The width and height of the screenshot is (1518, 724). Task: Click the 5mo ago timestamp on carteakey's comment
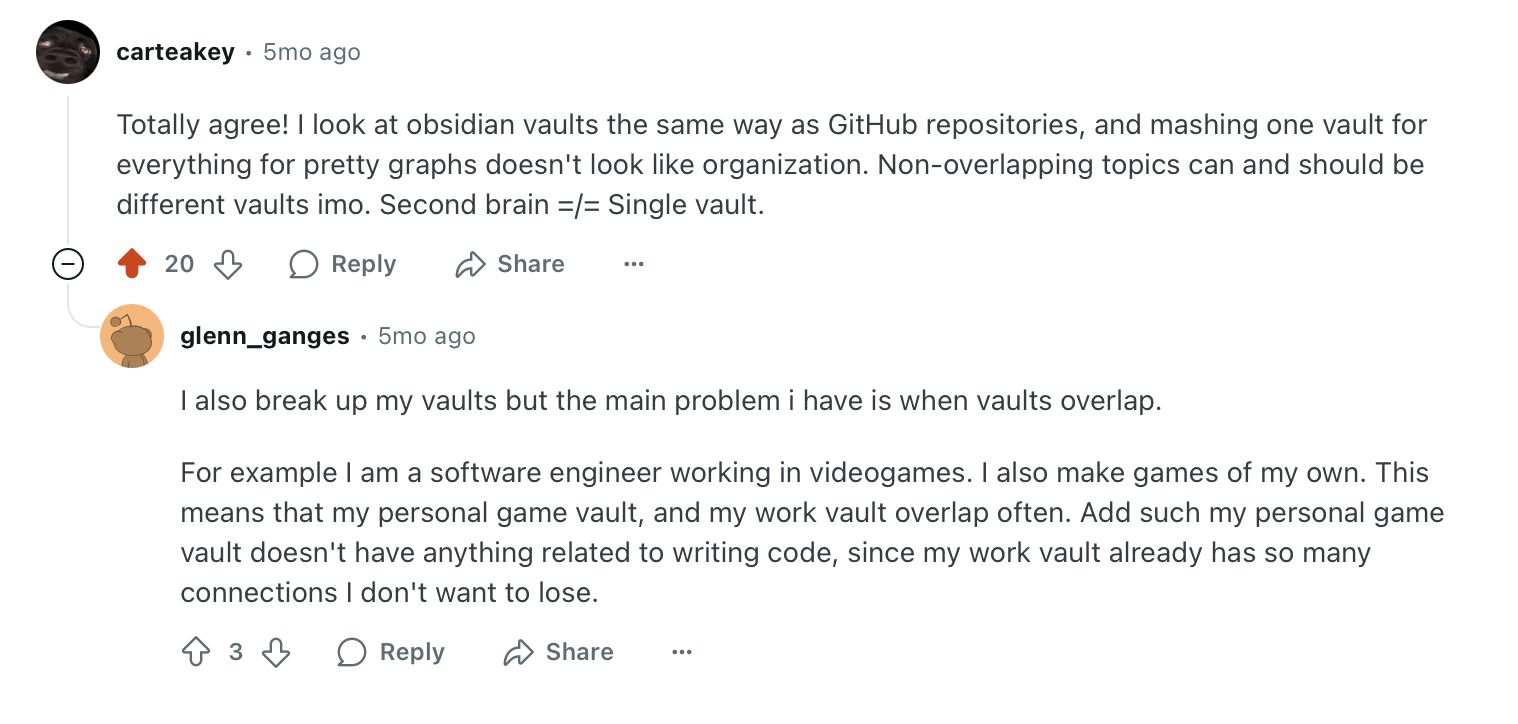pos(312,52)
